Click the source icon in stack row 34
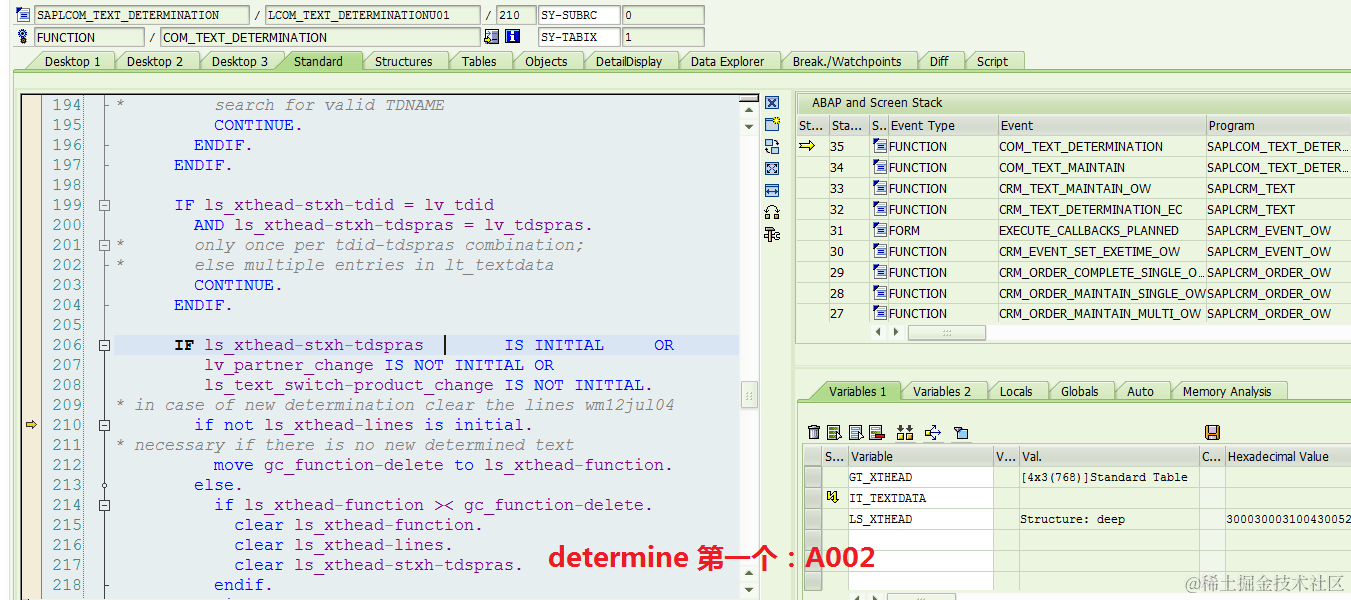The image size is (1351, 600). [x=880, y=167]
